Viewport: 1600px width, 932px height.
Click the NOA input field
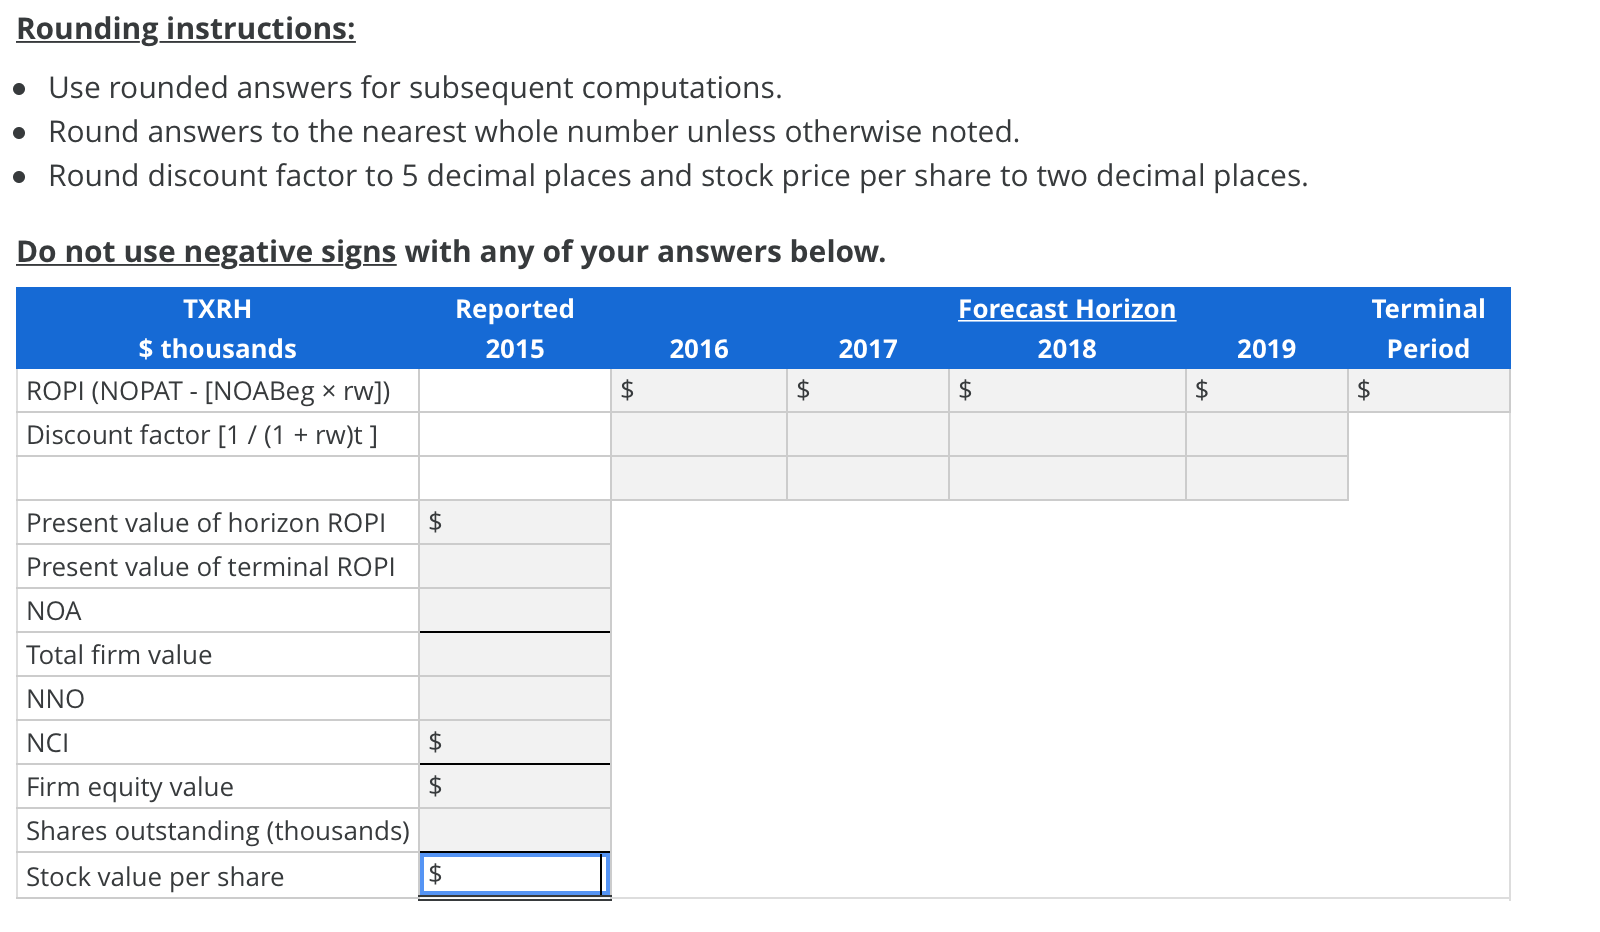(515, 611)
